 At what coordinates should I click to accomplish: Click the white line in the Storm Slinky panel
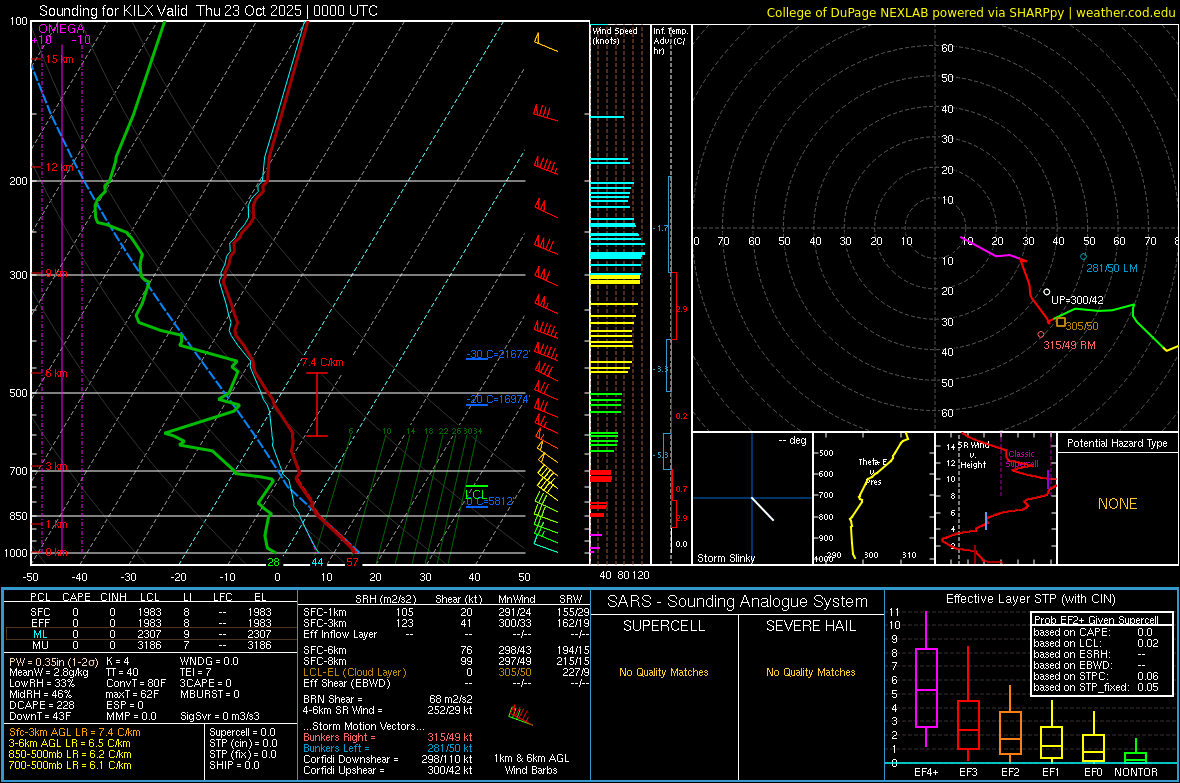point(762,509)
